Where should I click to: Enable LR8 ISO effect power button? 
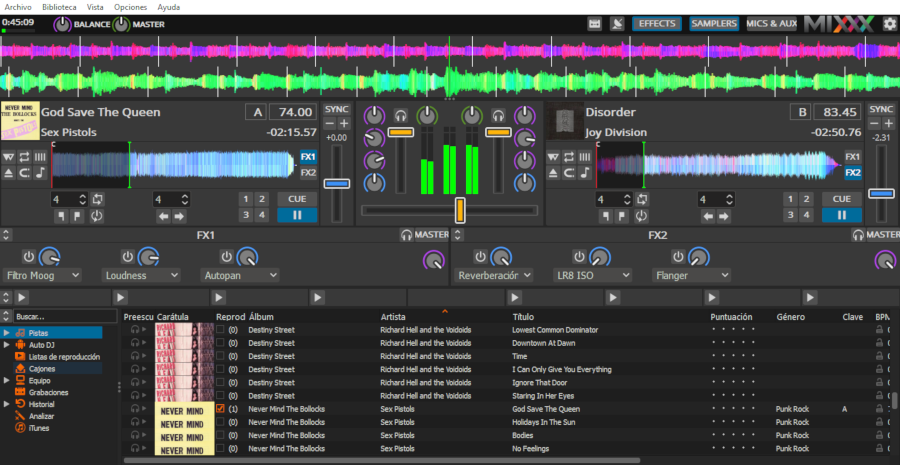tap(579, 256)
